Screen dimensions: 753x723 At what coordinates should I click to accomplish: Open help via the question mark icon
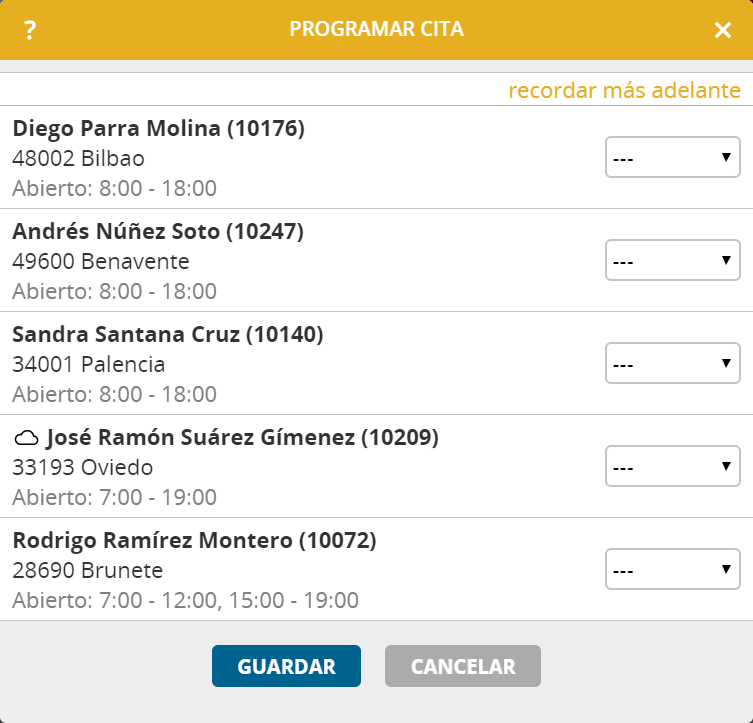(30, 30)
